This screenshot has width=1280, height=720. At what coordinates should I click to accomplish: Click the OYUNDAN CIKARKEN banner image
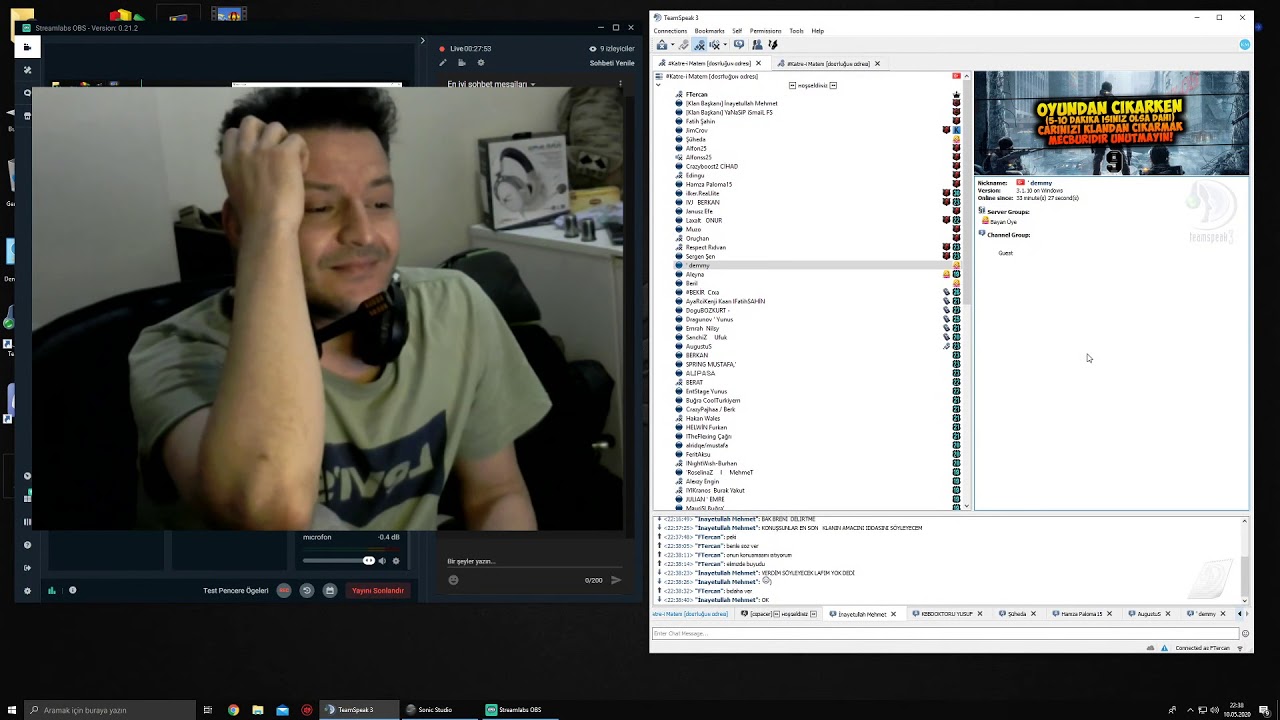coord(1111,123)
